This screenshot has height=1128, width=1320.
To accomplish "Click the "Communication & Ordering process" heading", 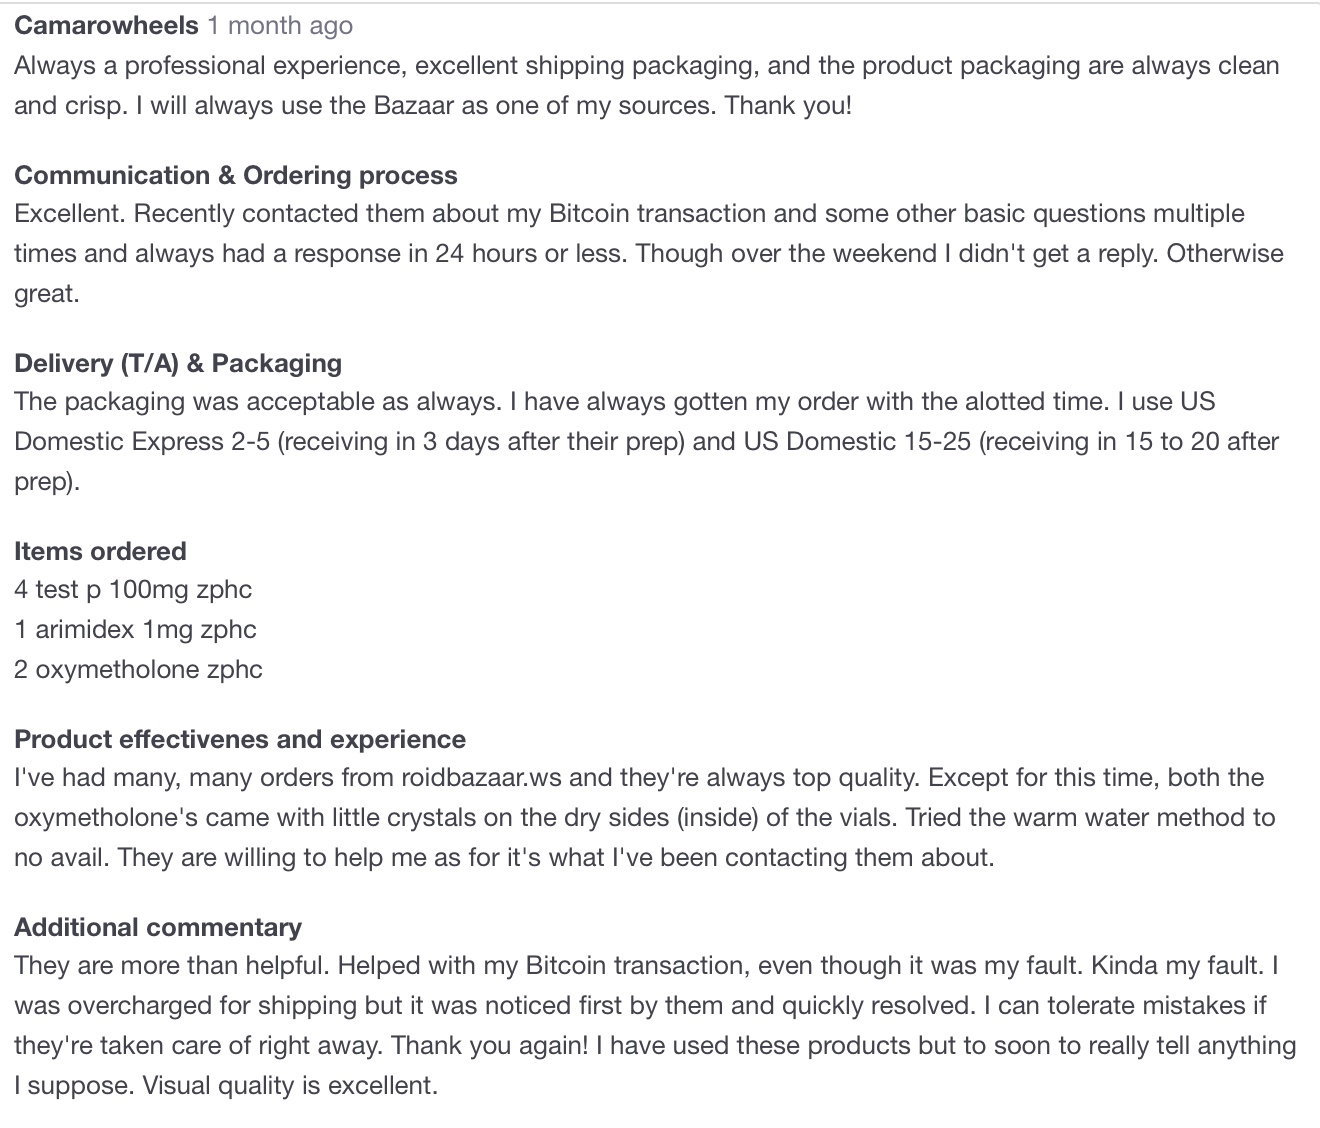I will pos(236,175).
